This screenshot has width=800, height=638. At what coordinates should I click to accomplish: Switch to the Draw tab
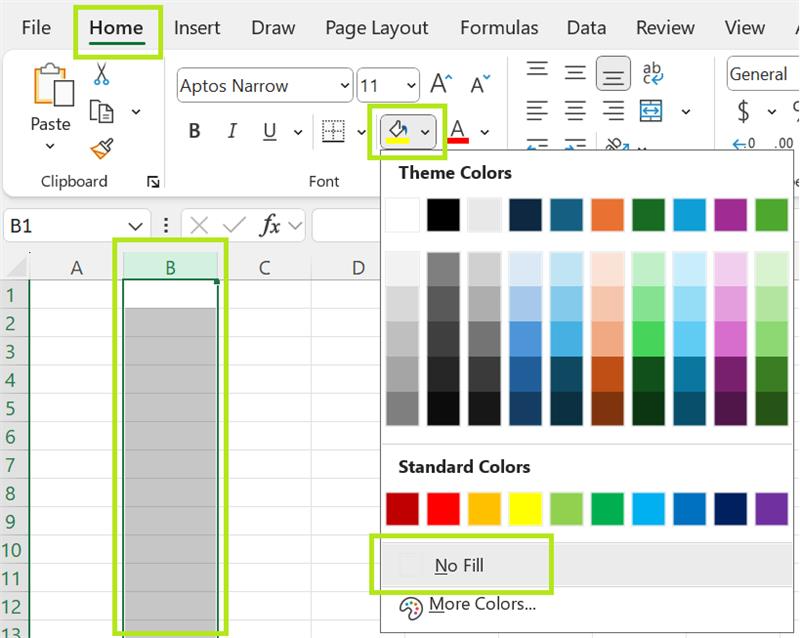coord(273,28)
